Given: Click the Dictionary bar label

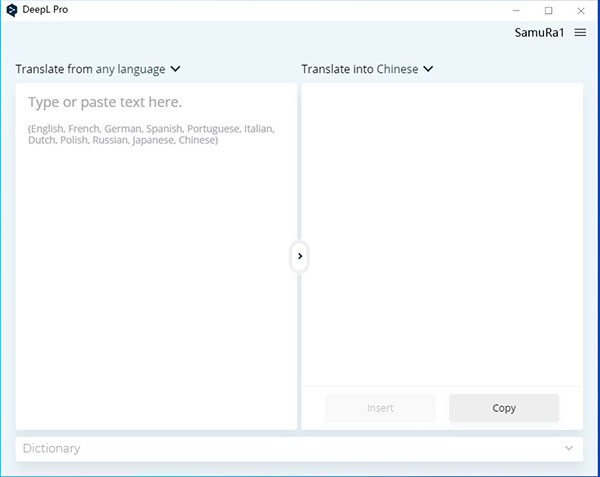Looking at the screenshot, I should pyautogui.click(x=52, y=448).
